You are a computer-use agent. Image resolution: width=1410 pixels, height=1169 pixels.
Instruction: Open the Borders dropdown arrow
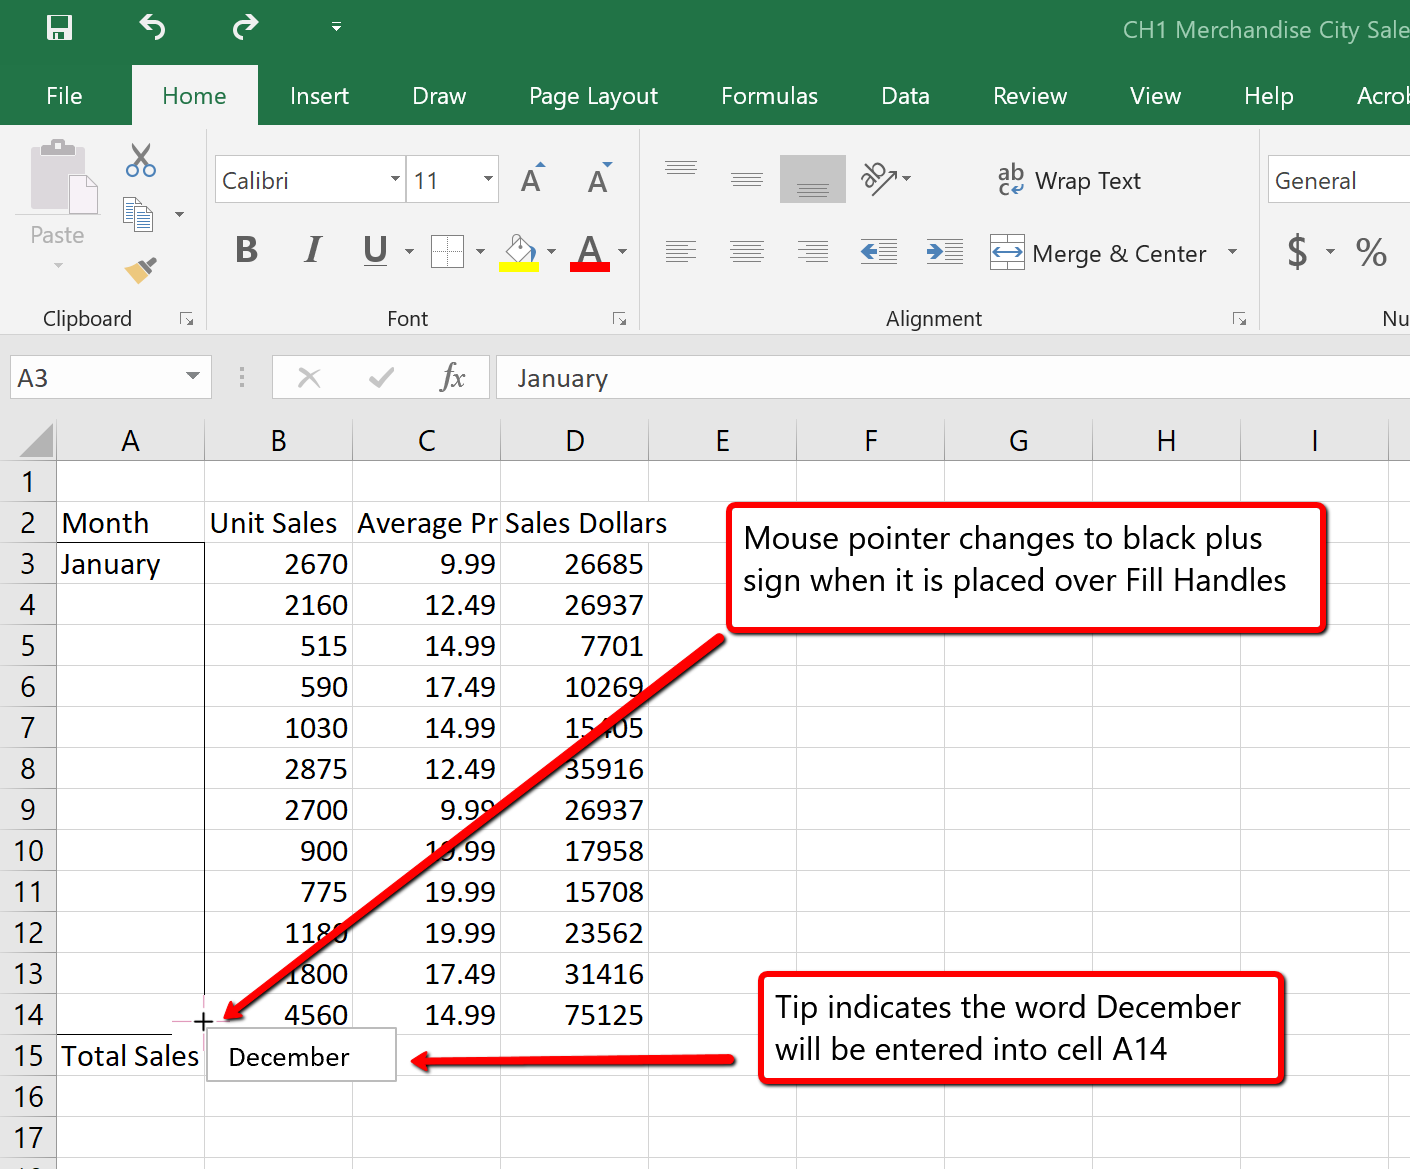[480, 251]
